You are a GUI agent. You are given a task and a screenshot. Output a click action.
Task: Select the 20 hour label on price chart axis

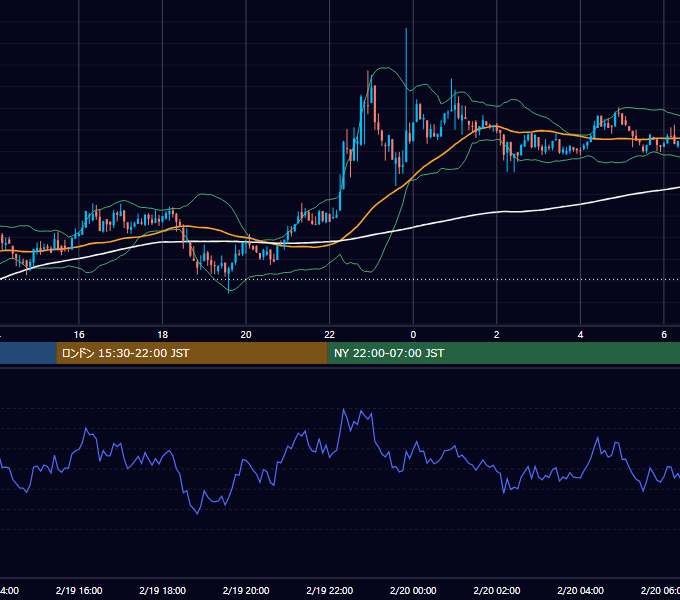246,335
